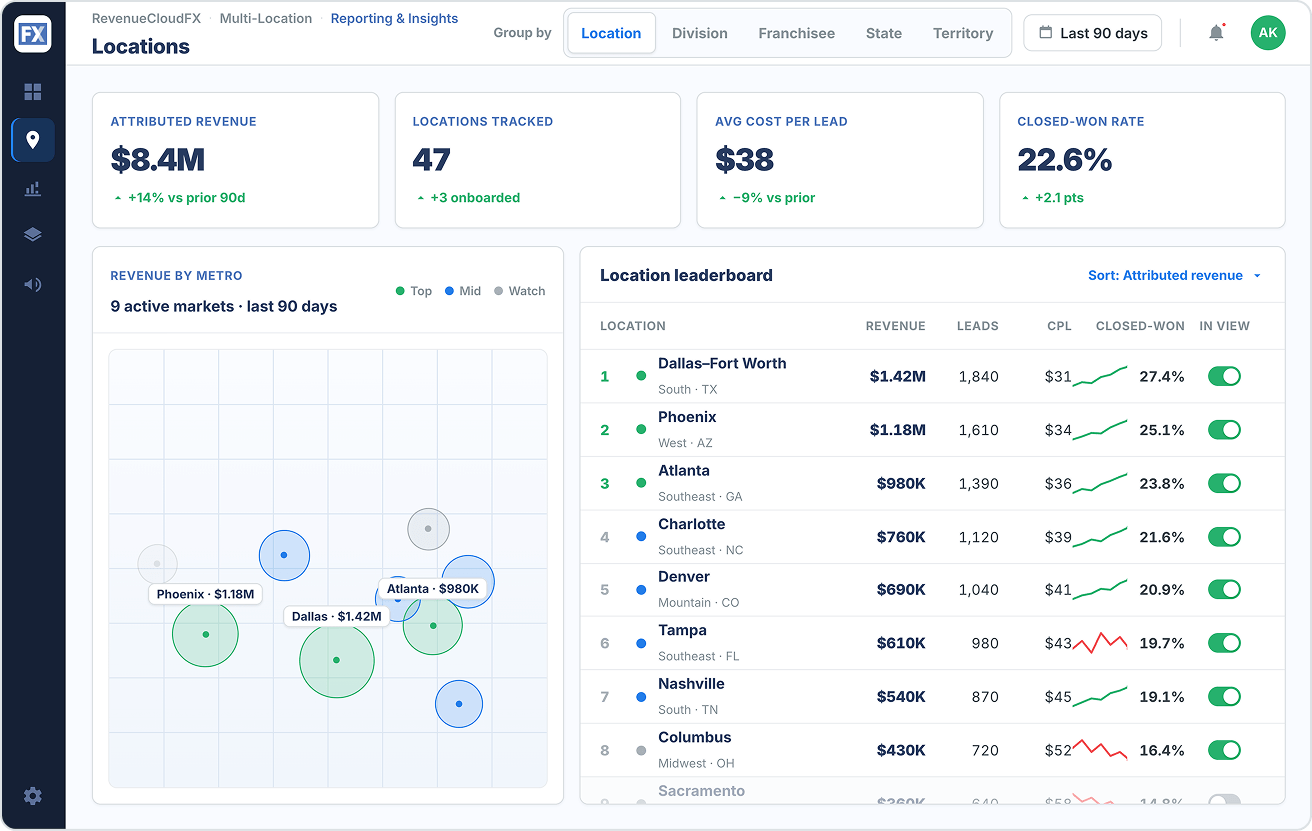The image size is (1312, 831).
Task: Click the +14% vs prior 90d text
Action: [x=187, y=198]
